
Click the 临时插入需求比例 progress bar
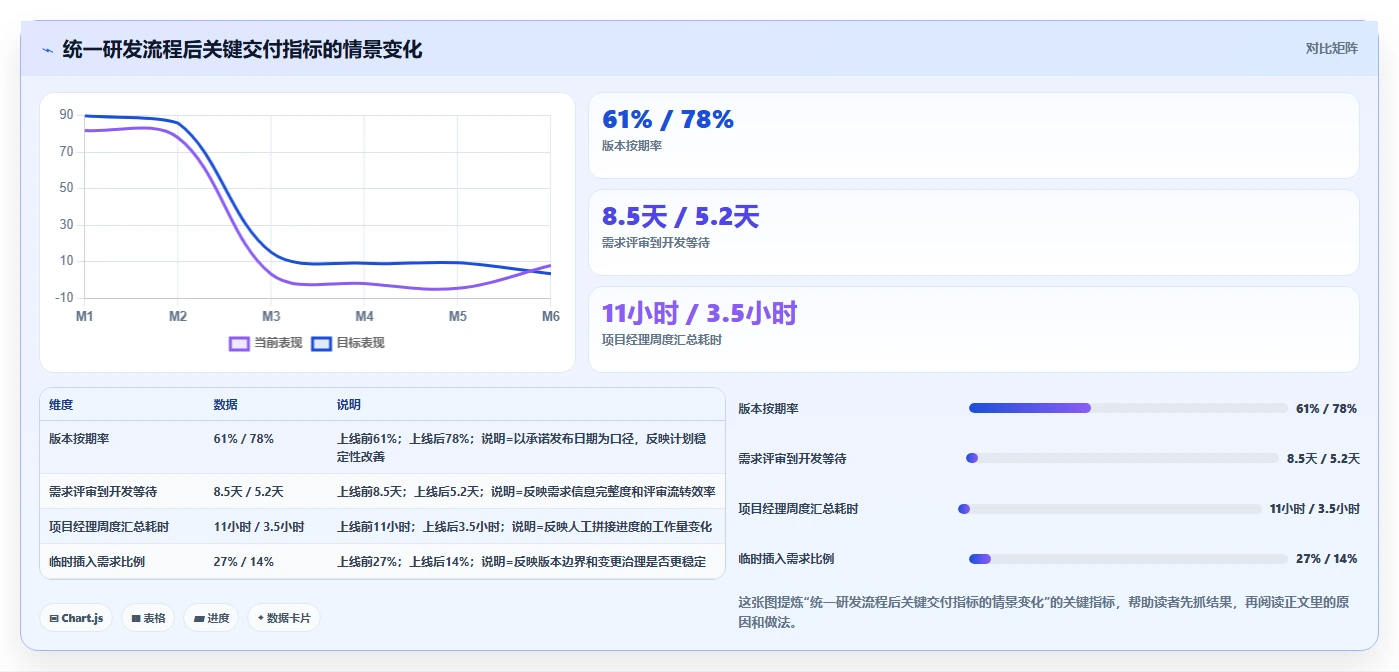pos(1128,559)
